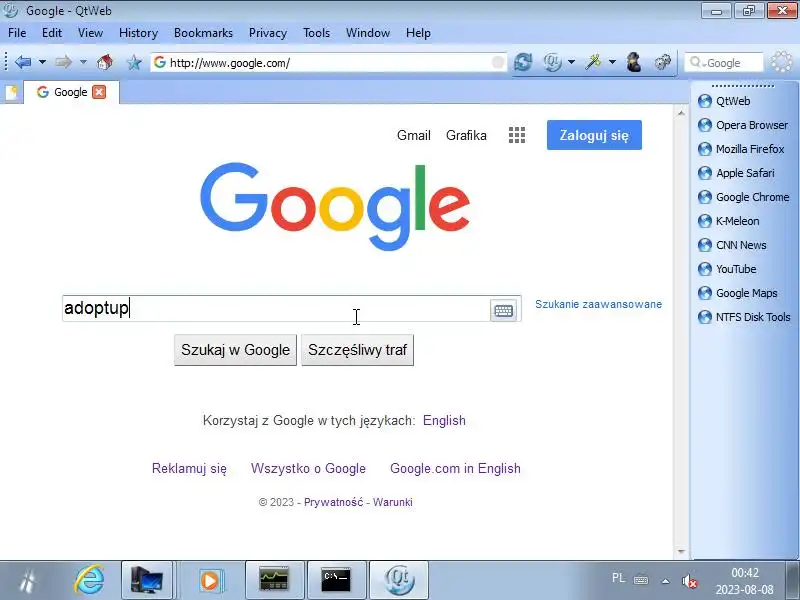Open command prompt taskbar icon
Image resolution: width=800 pixels, height=600 pixels.
pos(336,580)
